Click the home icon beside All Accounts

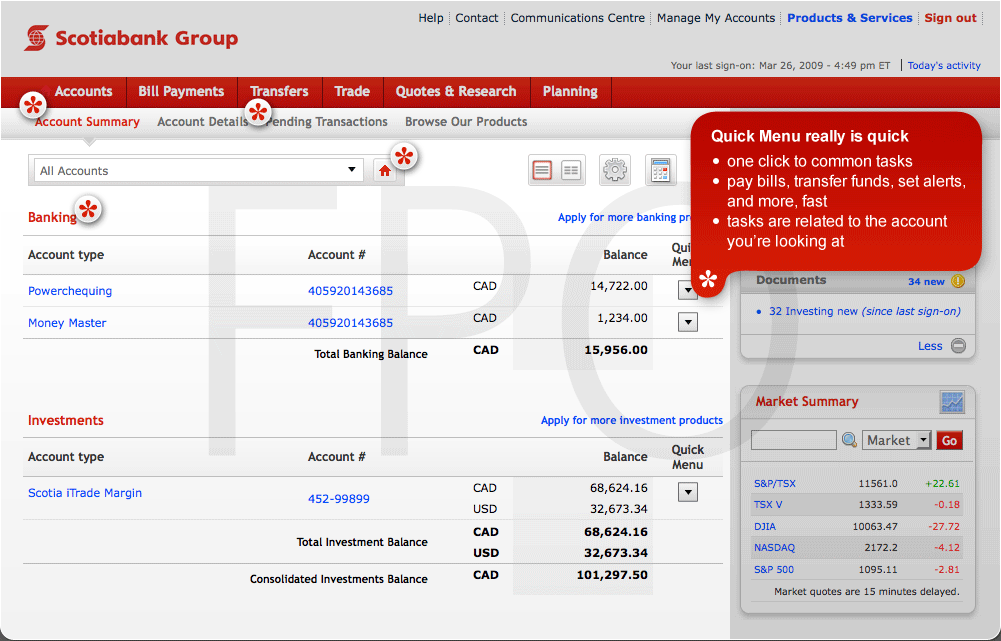pos(385,171)
